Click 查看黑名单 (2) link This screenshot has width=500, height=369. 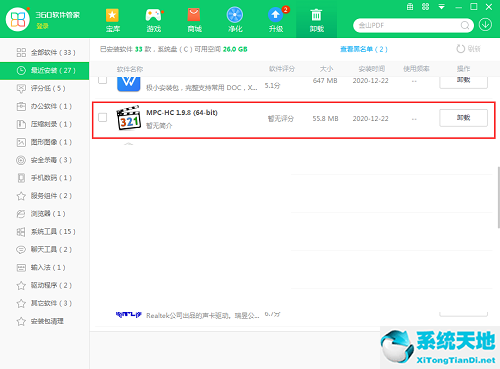tap(364, 49)
